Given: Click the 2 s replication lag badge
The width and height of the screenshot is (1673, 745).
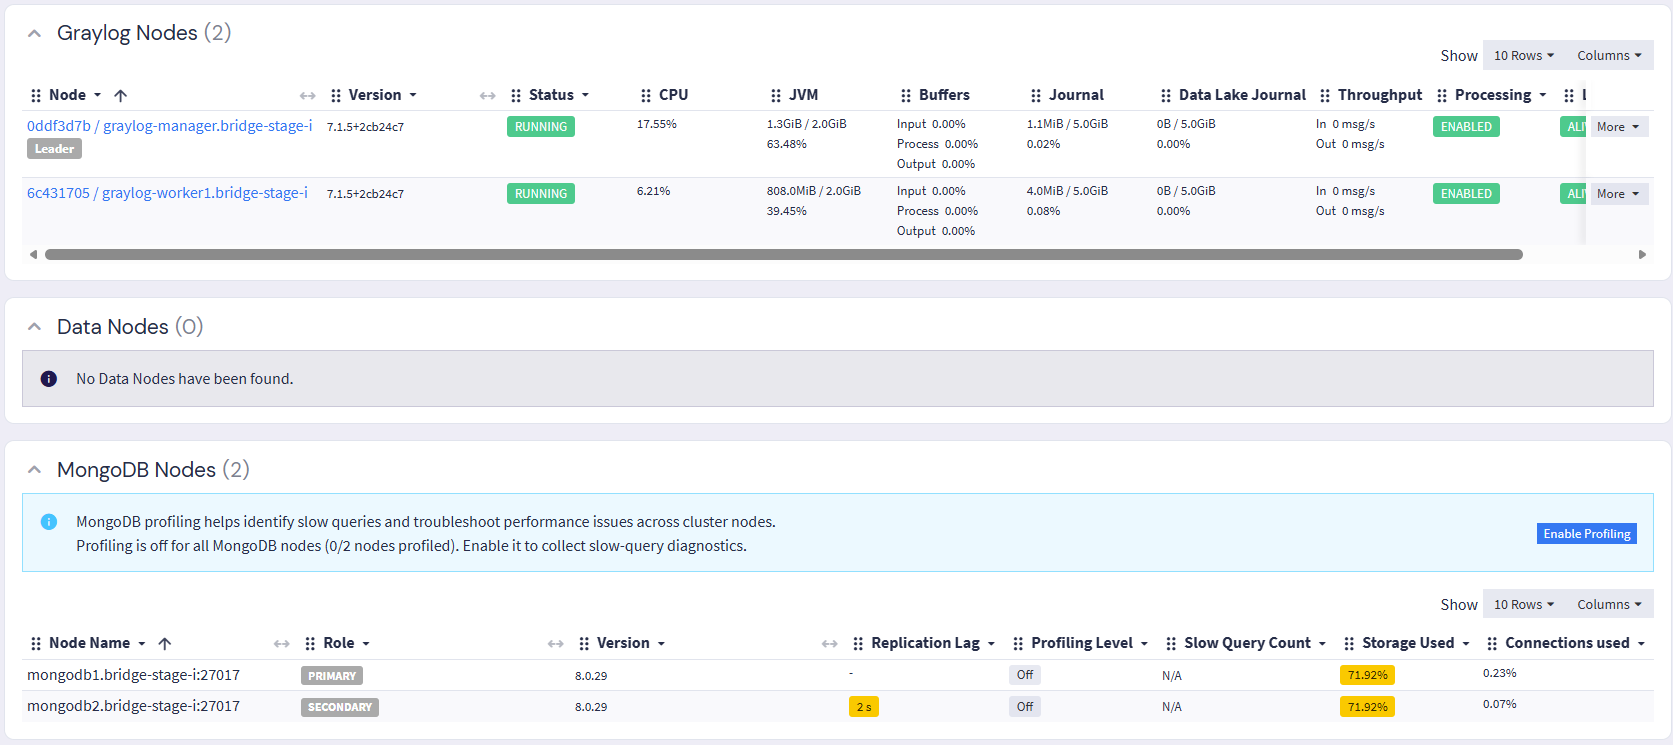Looking at the screenshot, I should click(x=864, y=707).
